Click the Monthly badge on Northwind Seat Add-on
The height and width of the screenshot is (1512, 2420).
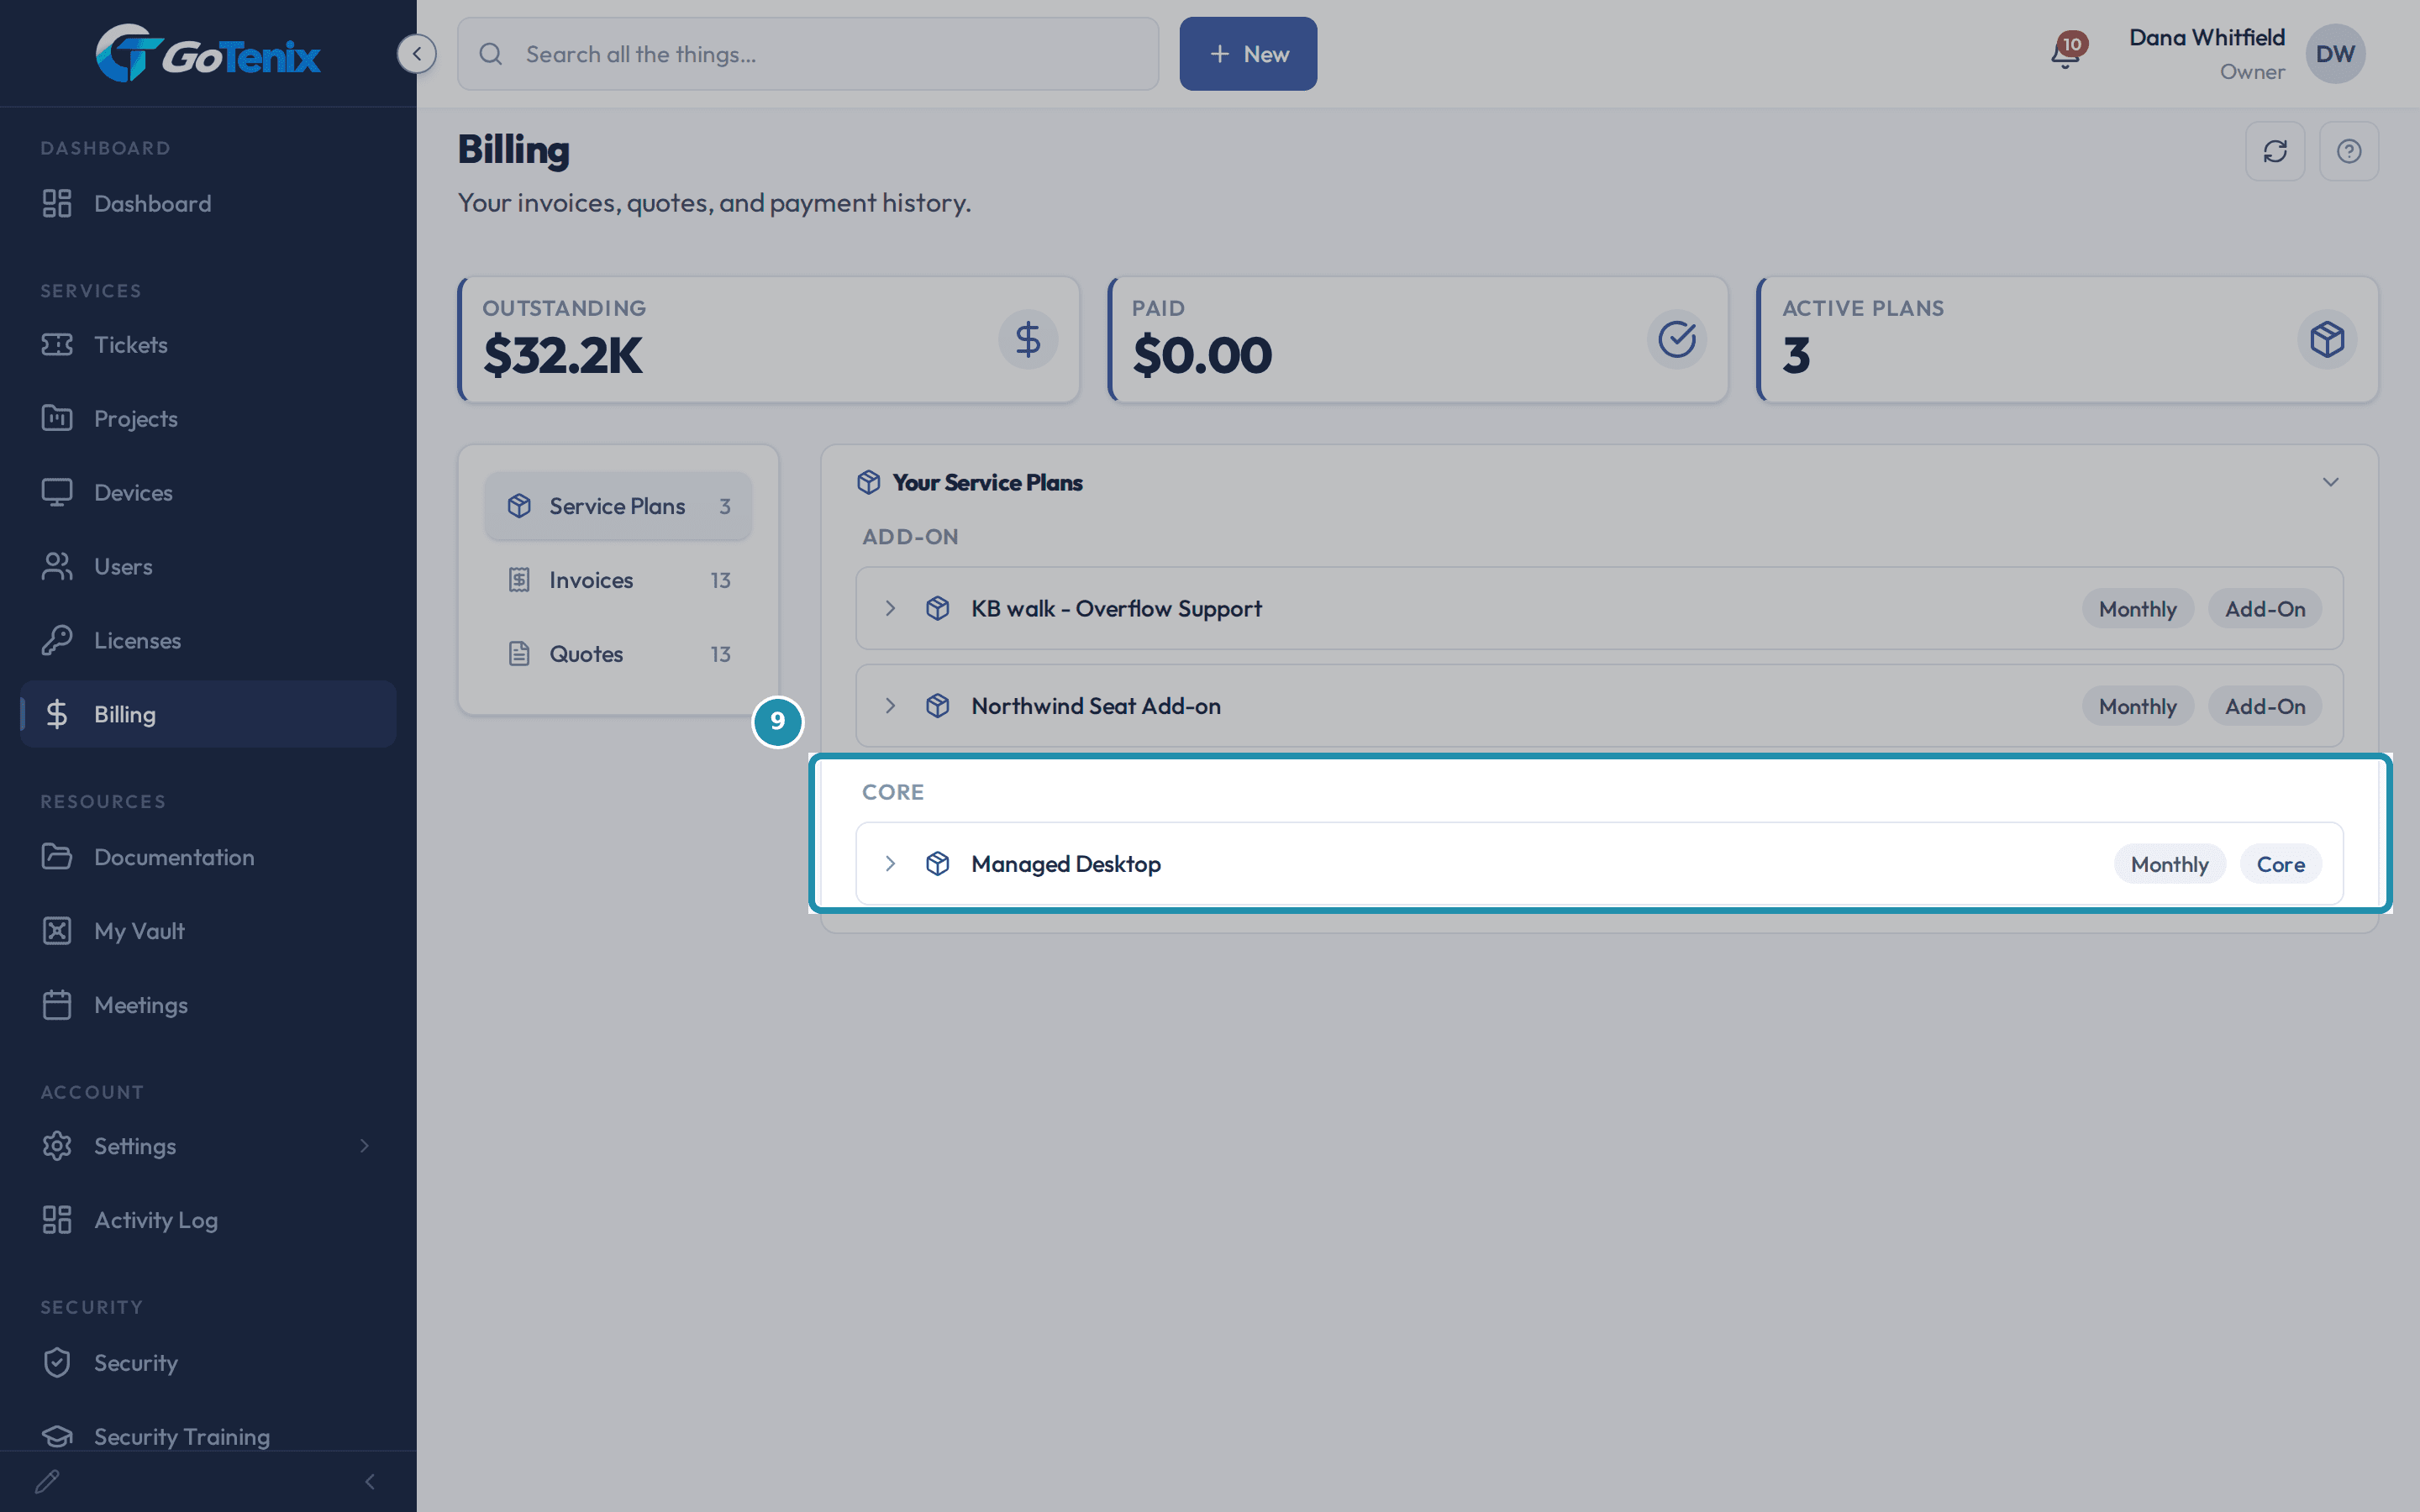(x=2137, y=706)
